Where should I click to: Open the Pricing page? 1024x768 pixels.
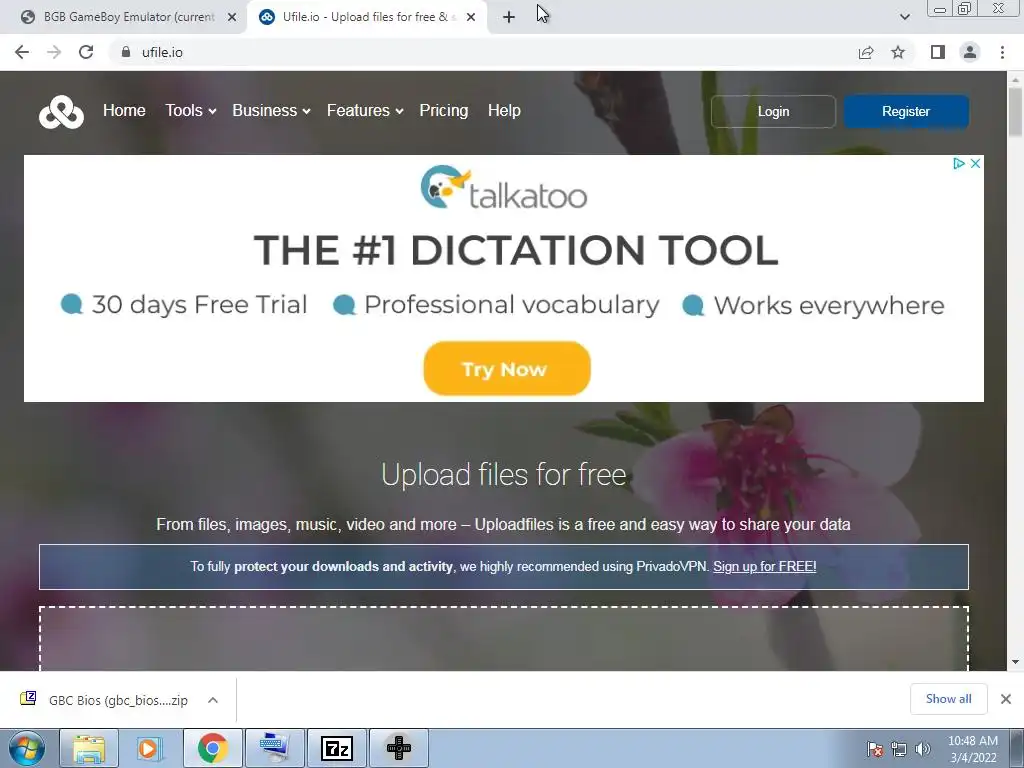(x=443, y=110)
